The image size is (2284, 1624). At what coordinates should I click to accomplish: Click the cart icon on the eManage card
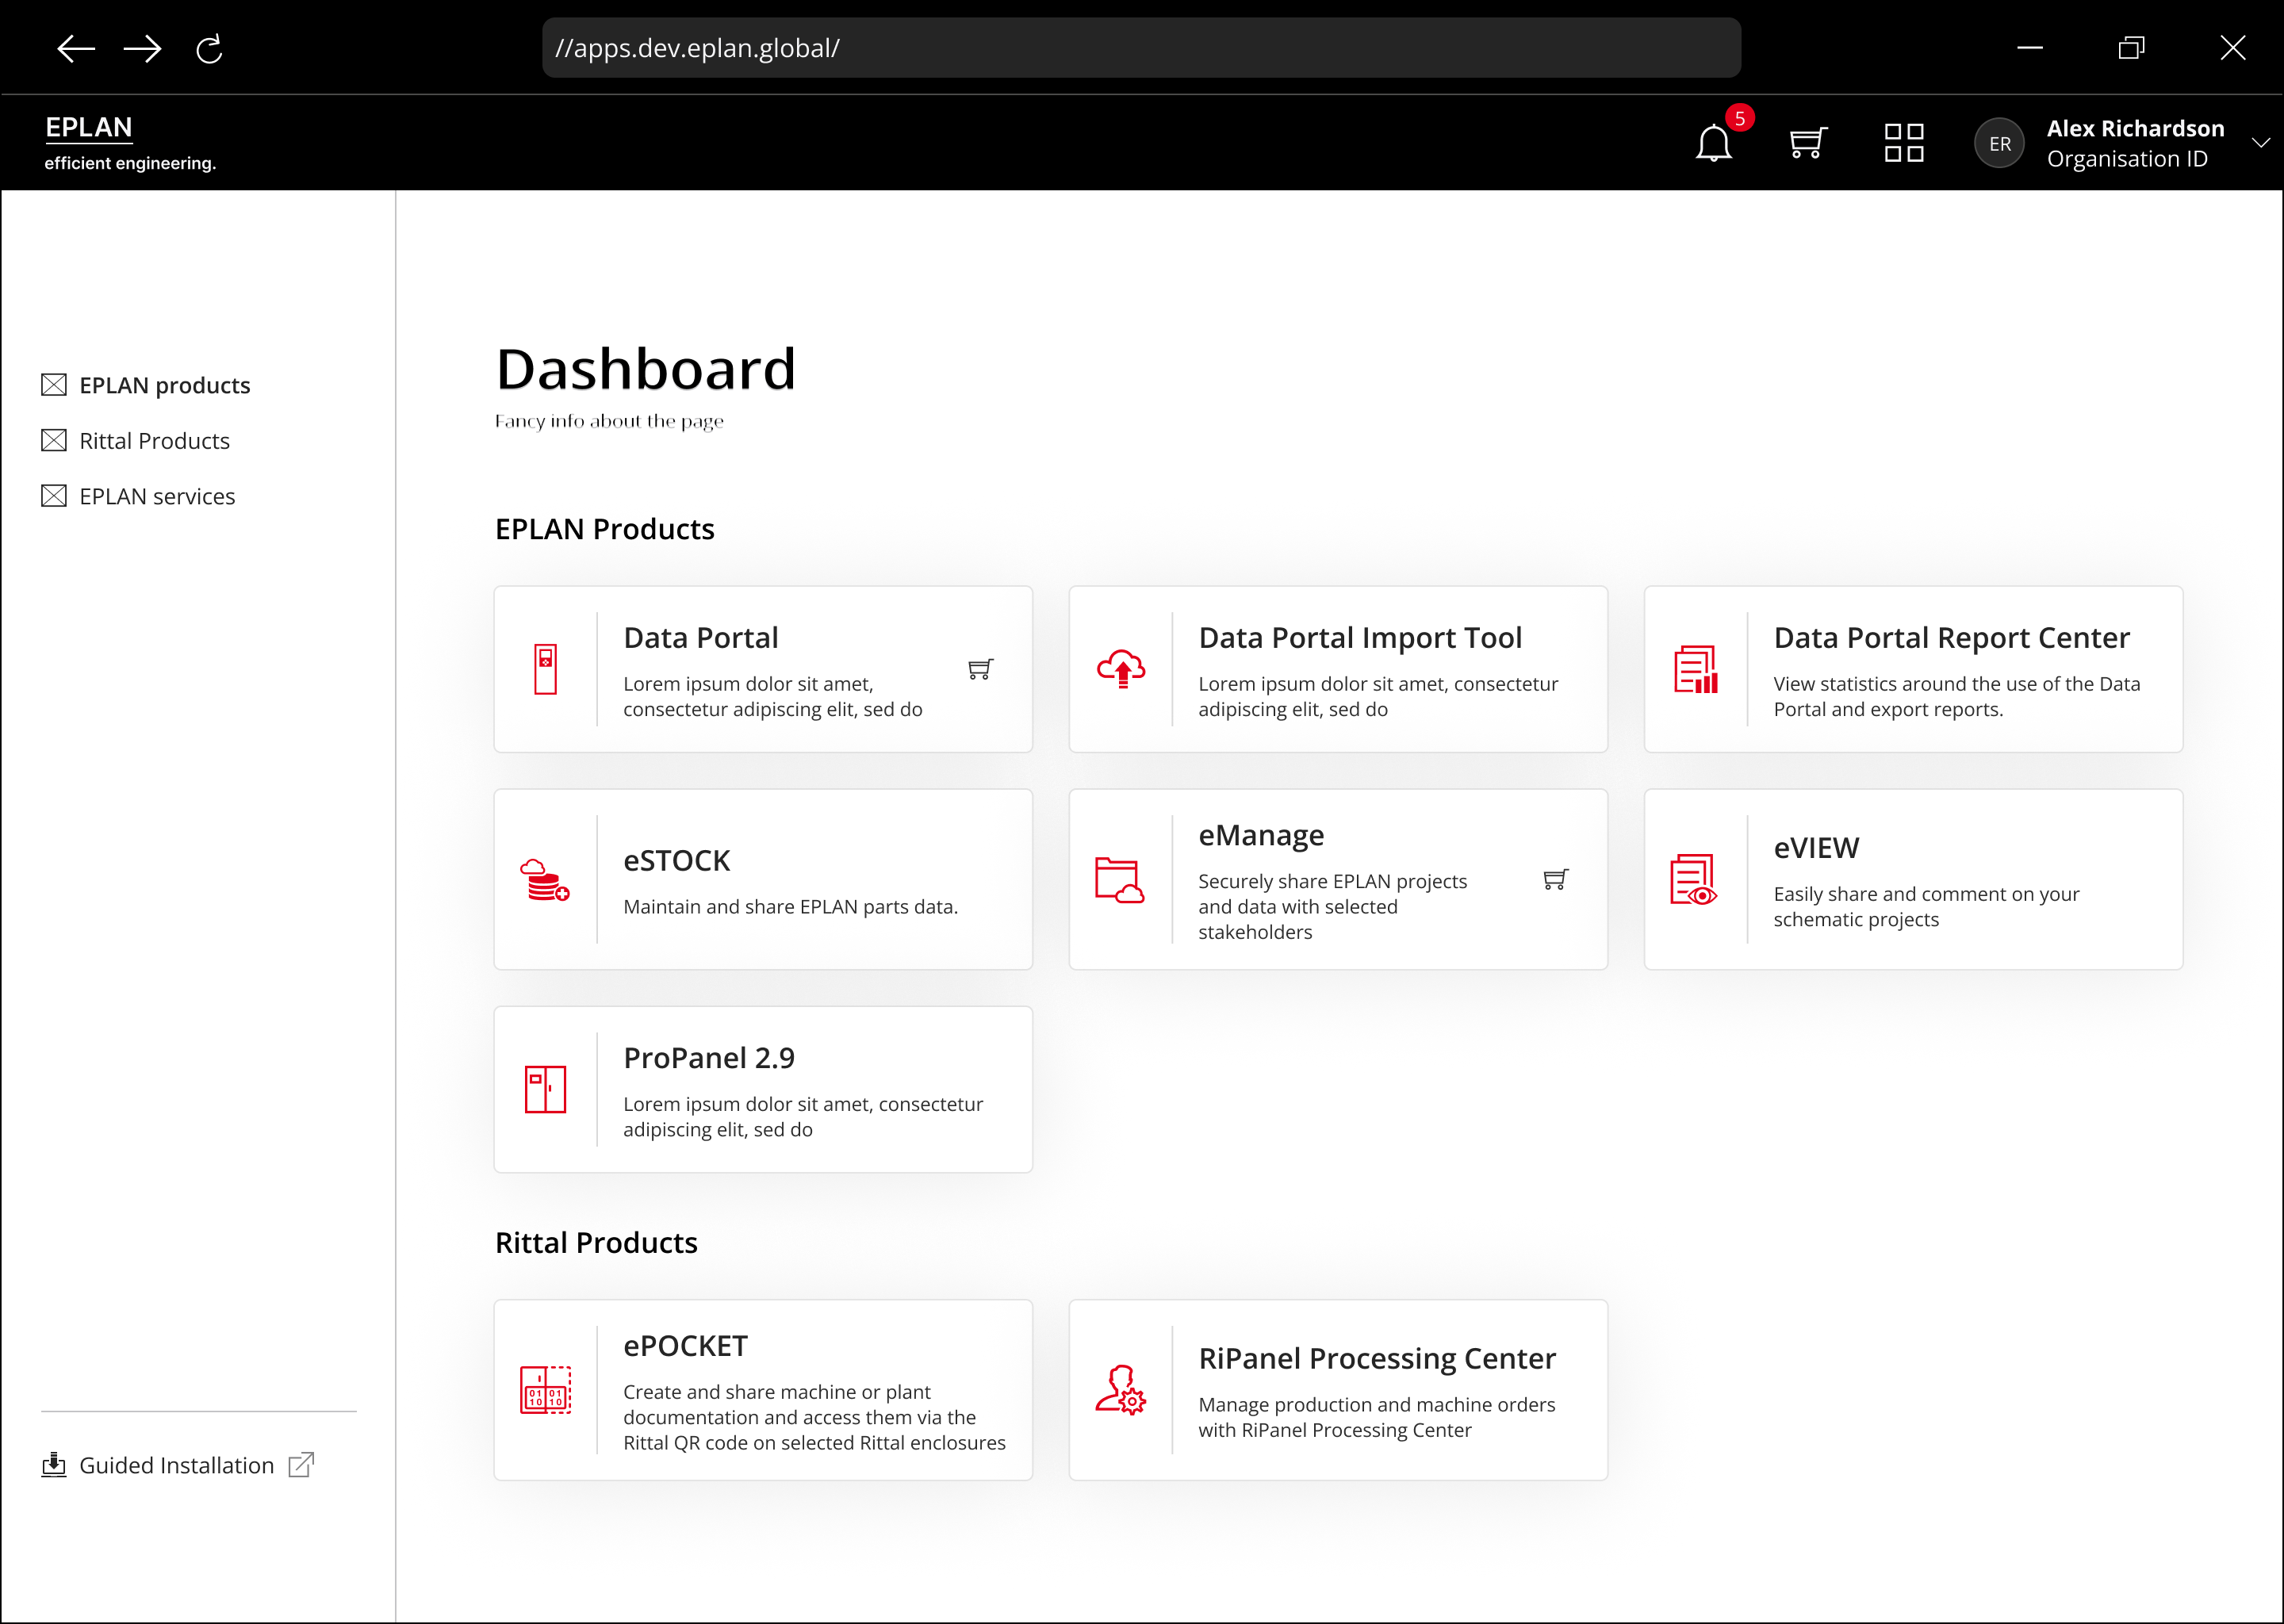tap(1555, 879)
